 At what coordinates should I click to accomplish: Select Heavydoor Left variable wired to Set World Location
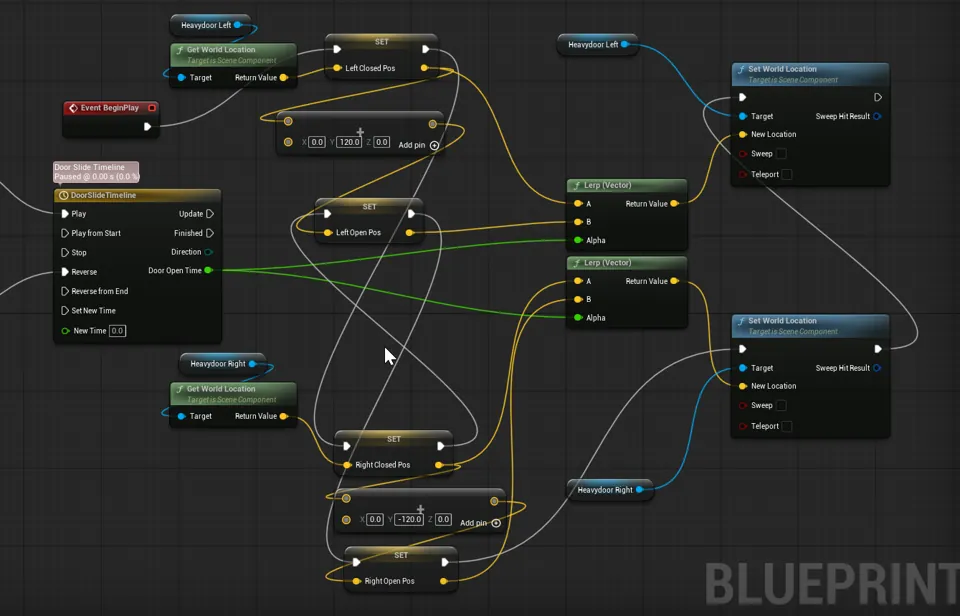click(598, 45)
